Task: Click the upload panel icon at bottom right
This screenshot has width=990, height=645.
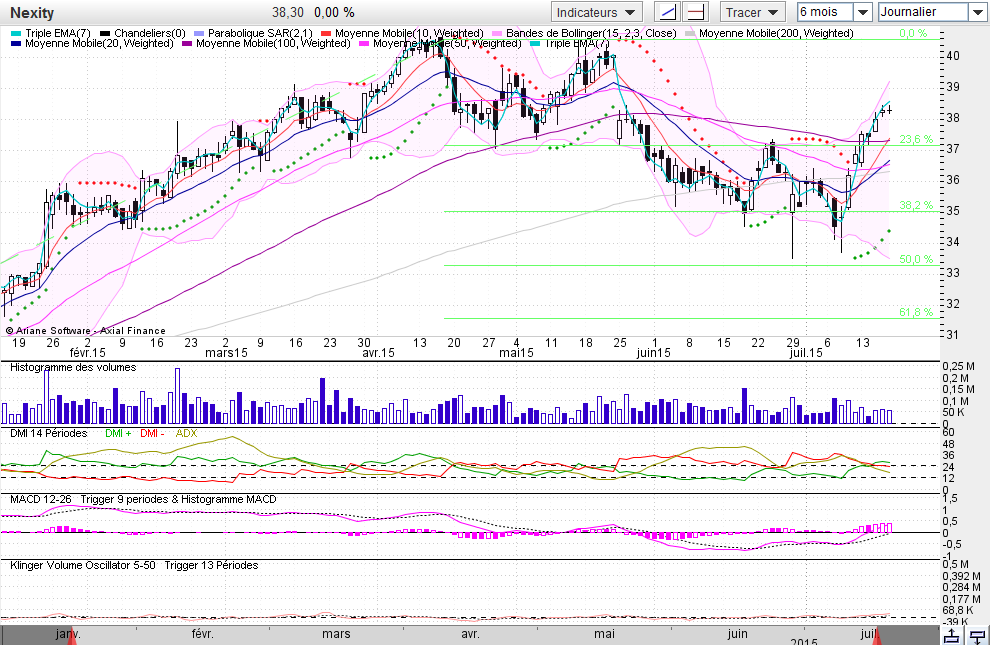Action: (952, 636)
